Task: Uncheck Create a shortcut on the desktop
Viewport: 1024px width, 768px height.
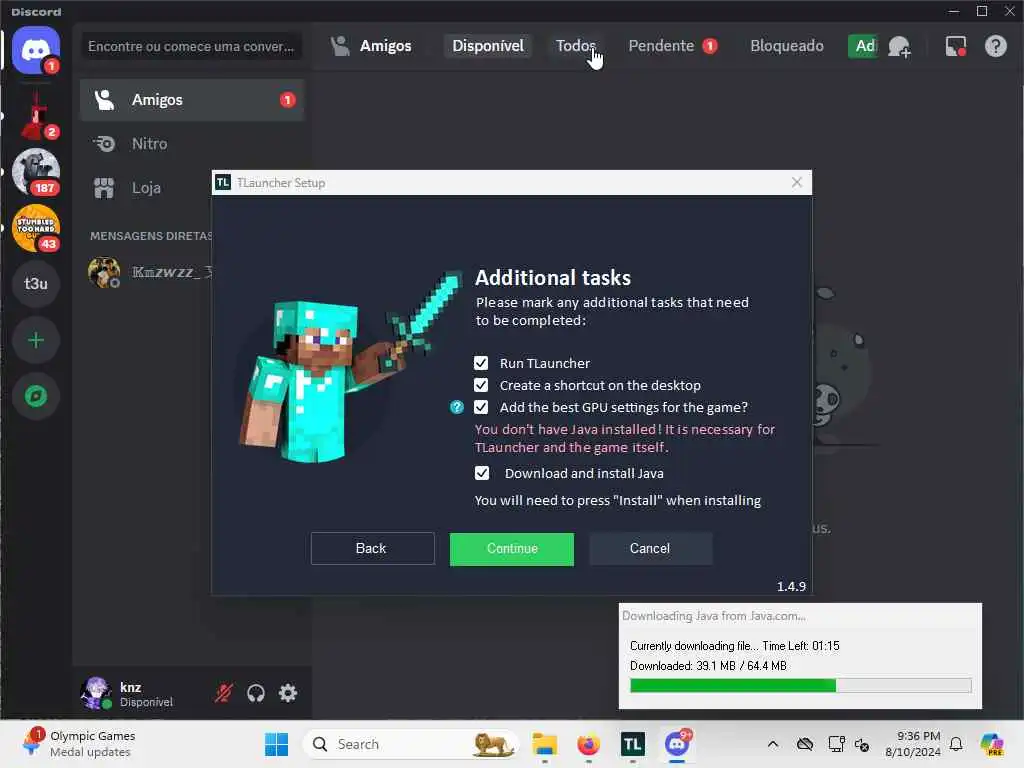Action: click(481, 385)
